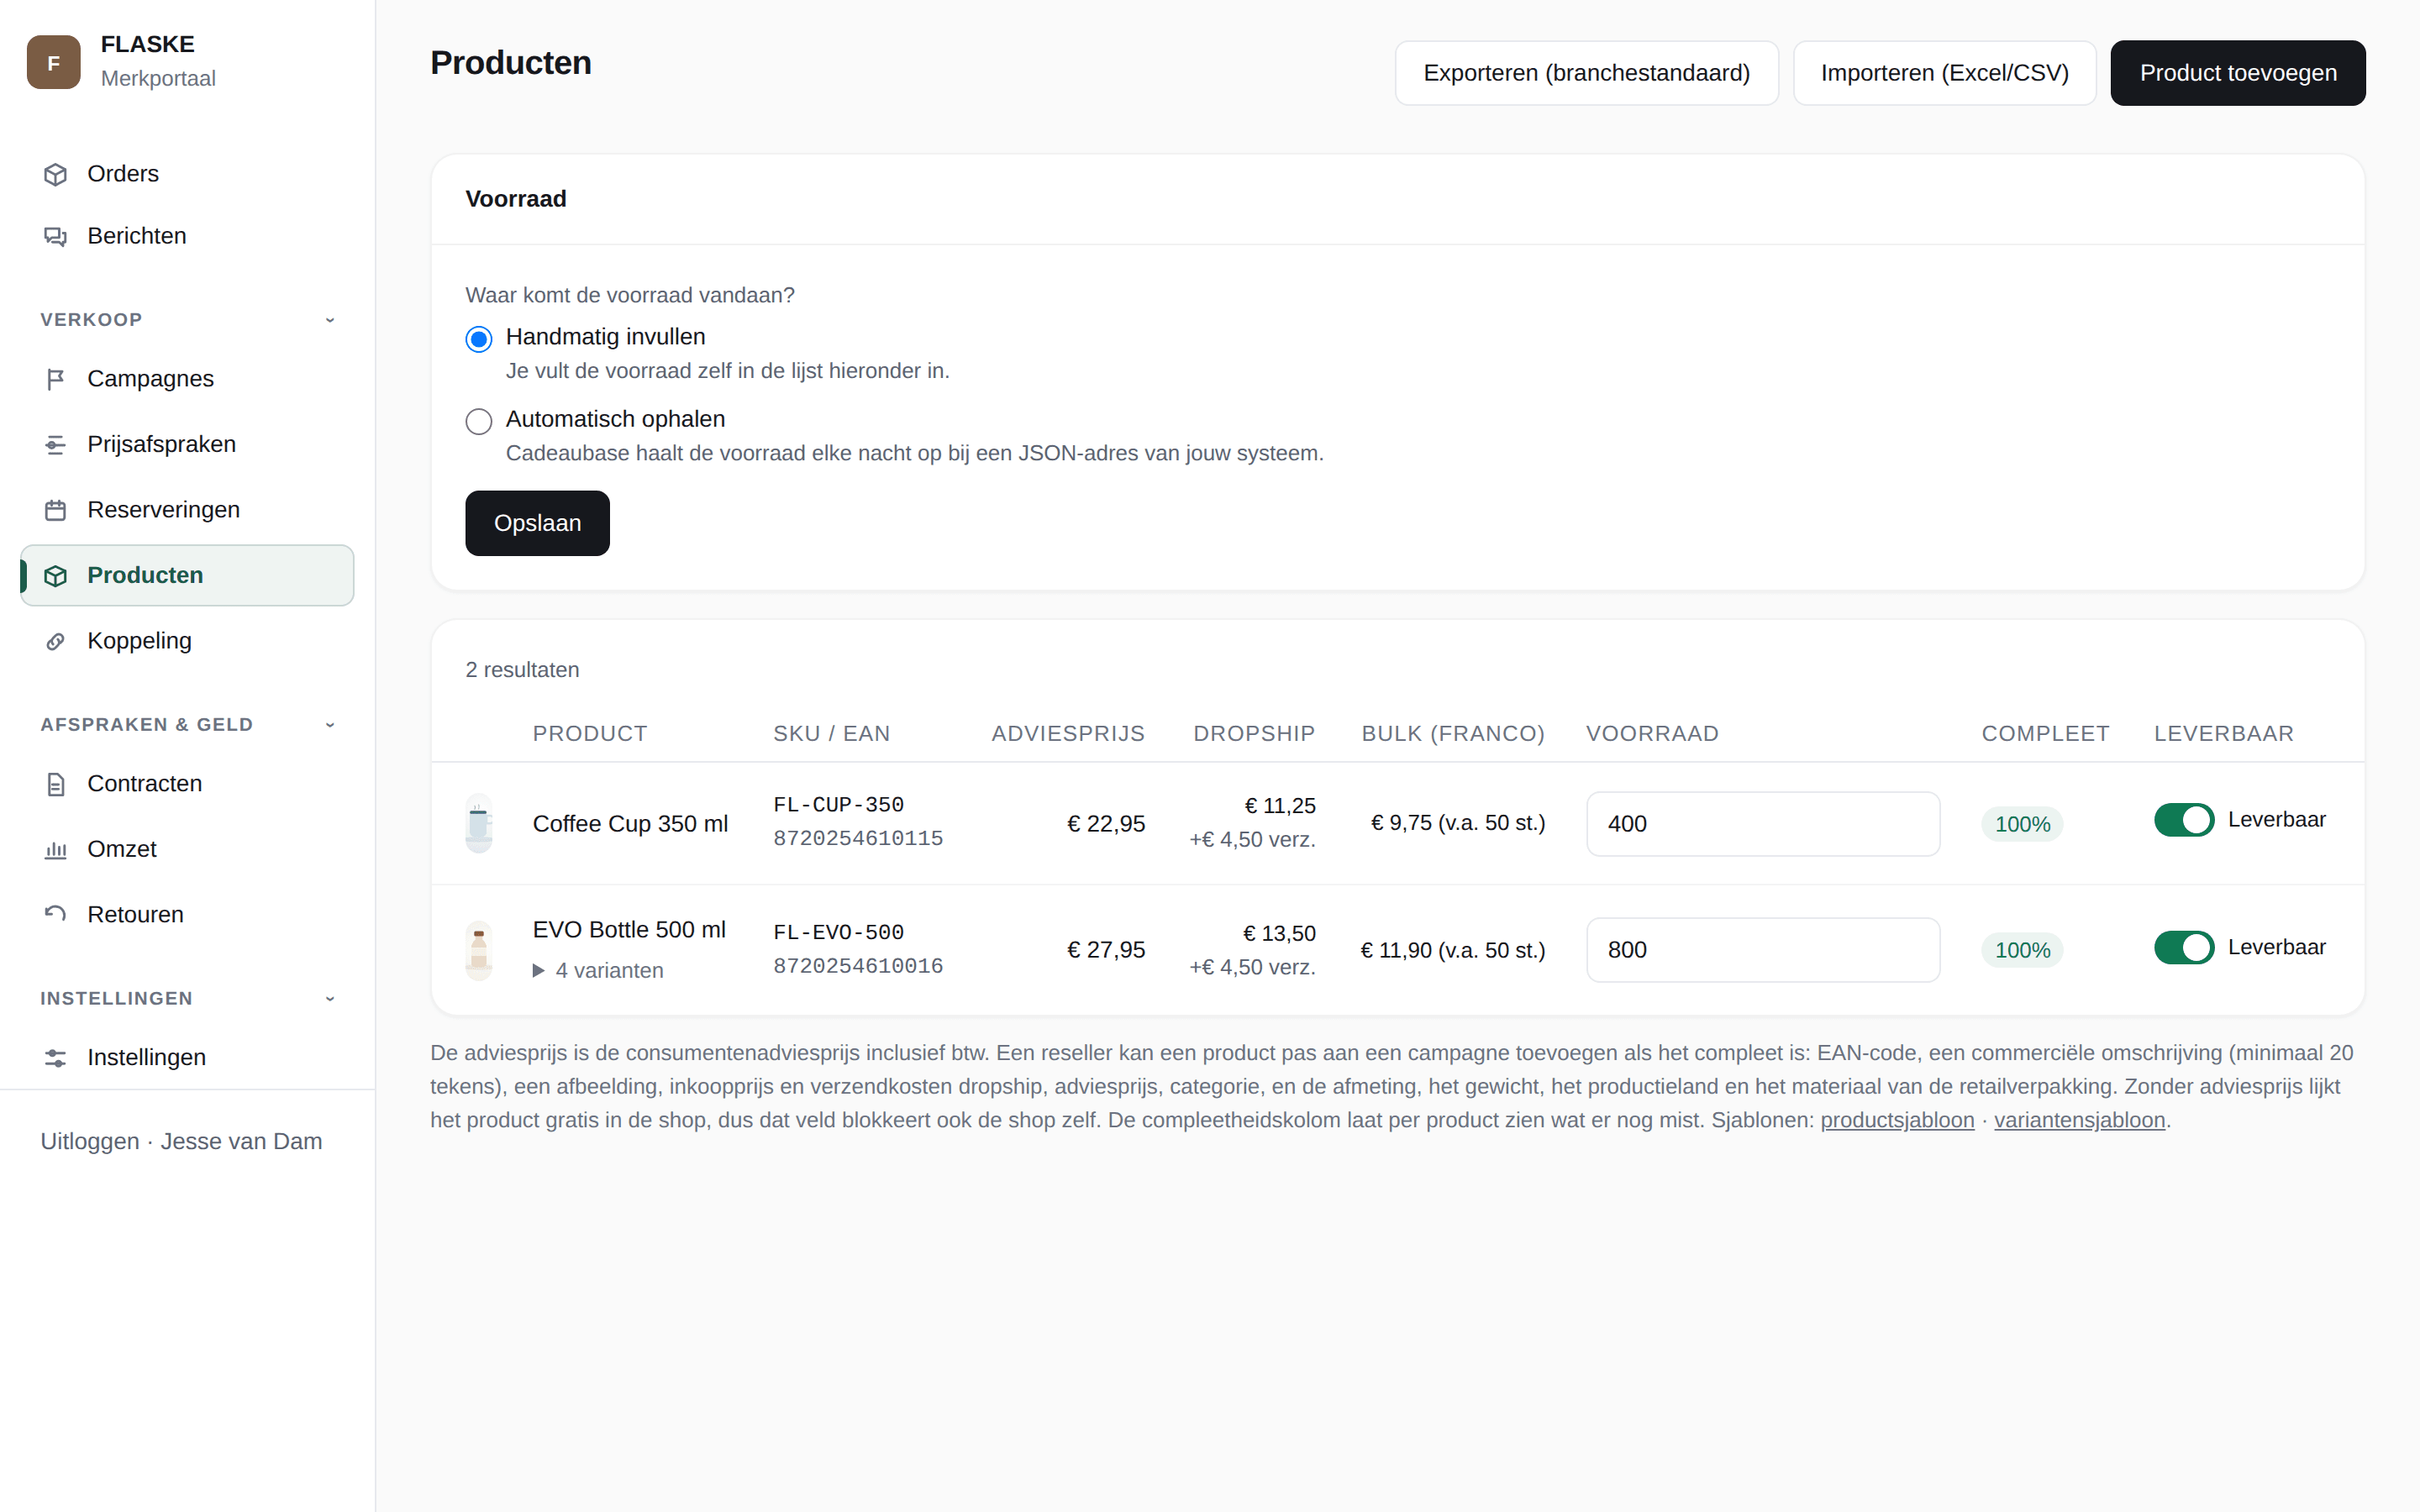
Task: Open the EVO Bottle 500 ml thumbnail
Action: [479, 950]
